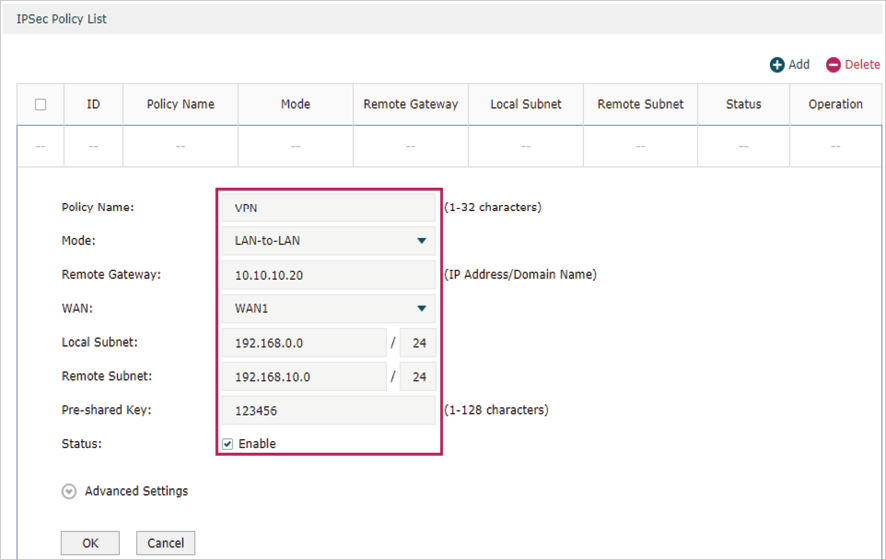
Task: Check the select-all header checkbox
Action: [x=41, y=104]
